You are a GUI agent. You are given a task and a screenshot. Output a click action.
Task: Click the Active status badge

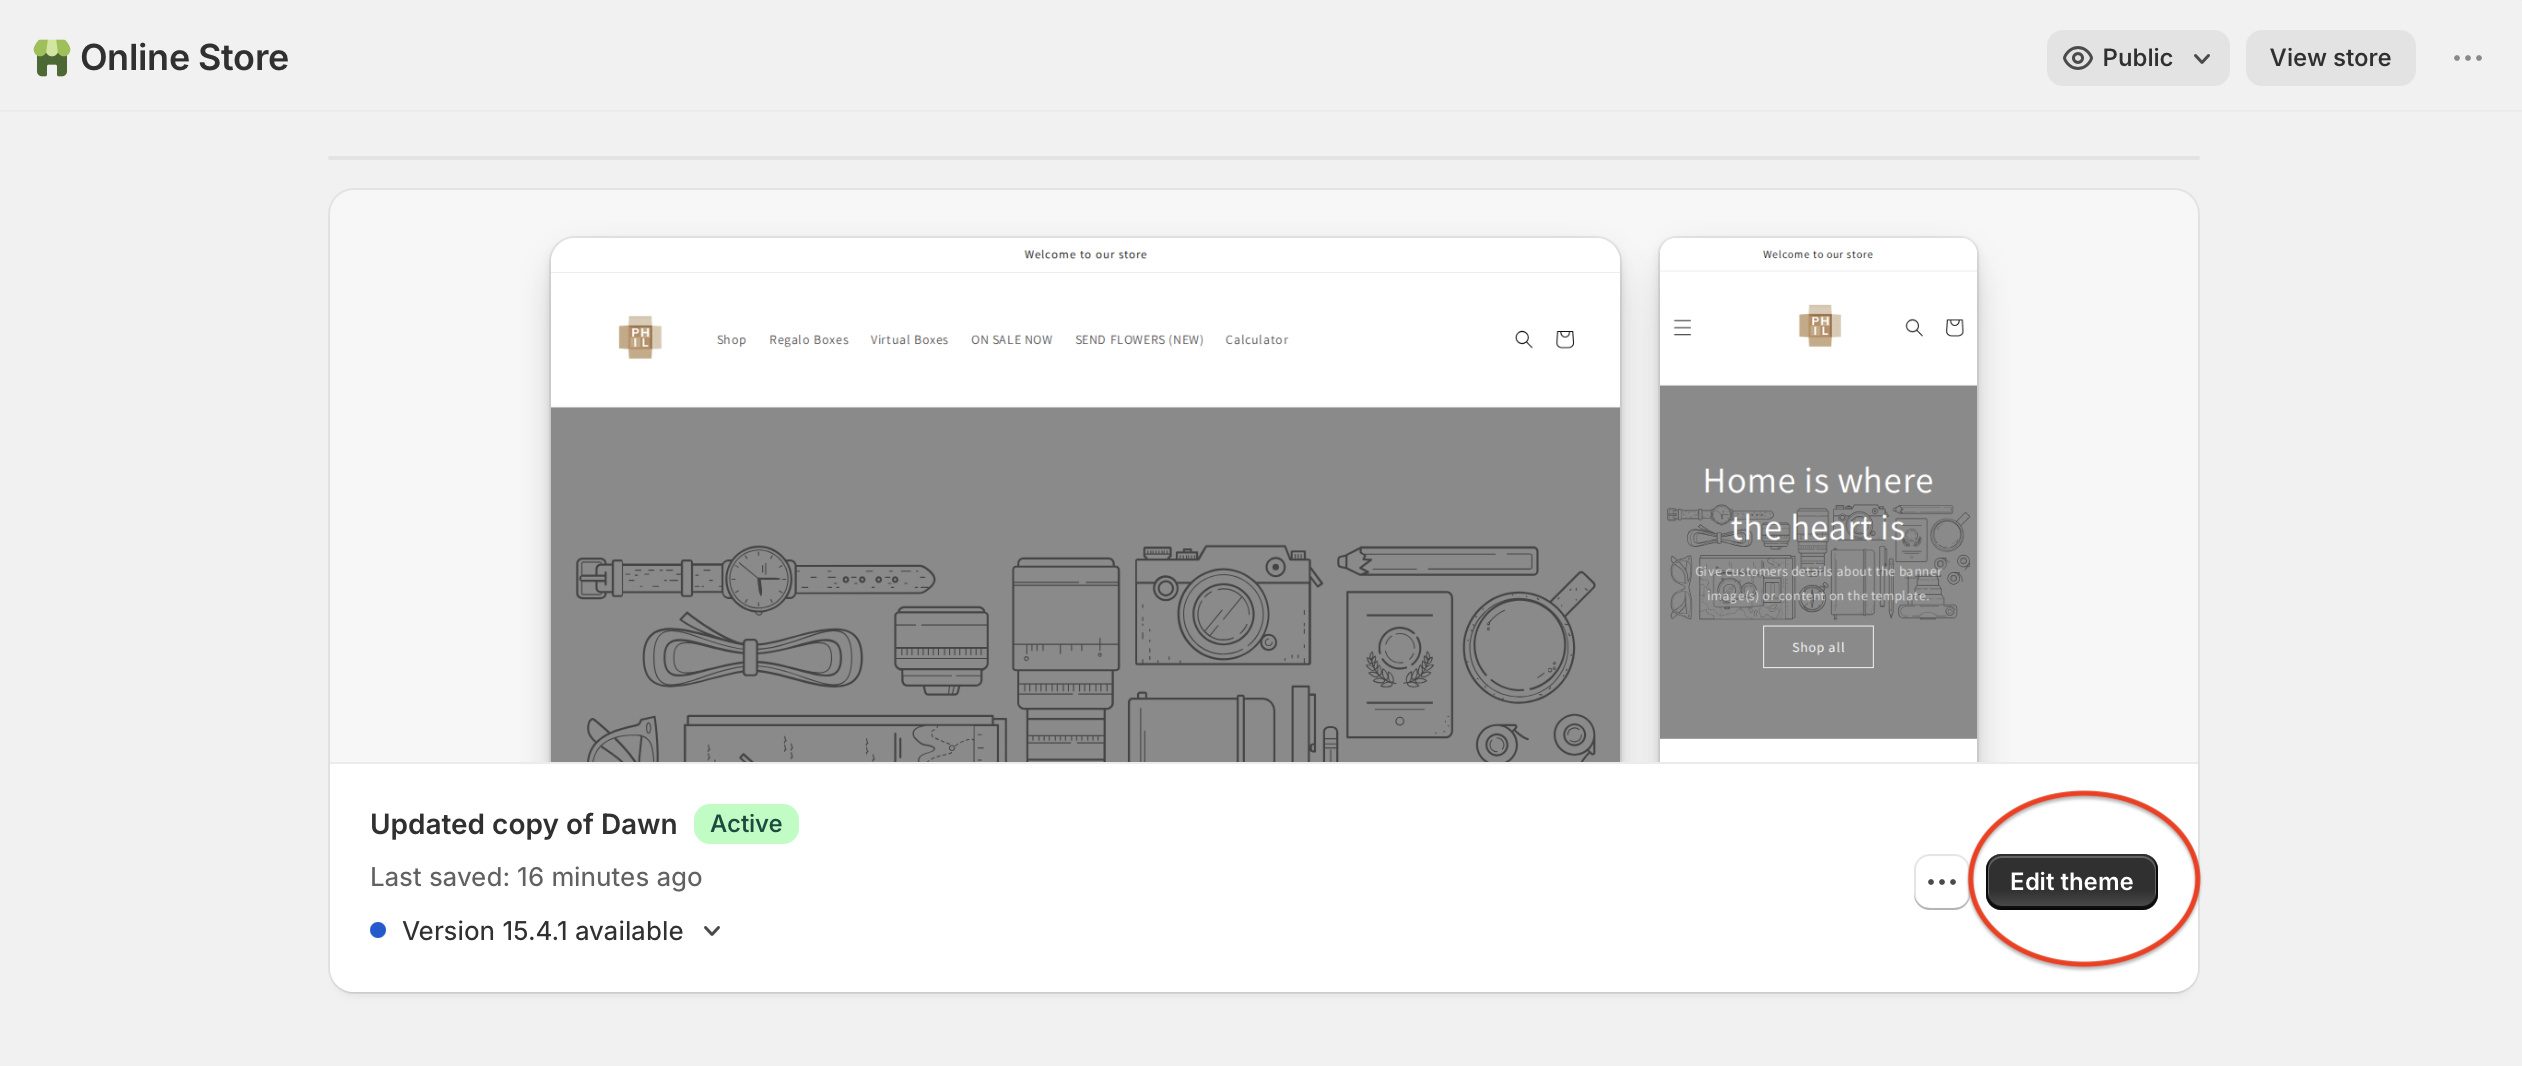pos(746,824)
